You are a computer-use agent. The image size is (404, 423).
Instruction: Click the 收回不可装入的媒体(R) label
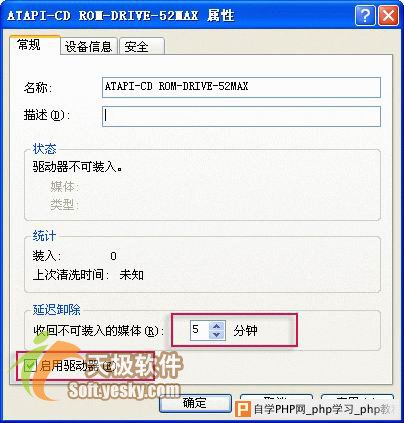tap(99, 331)
